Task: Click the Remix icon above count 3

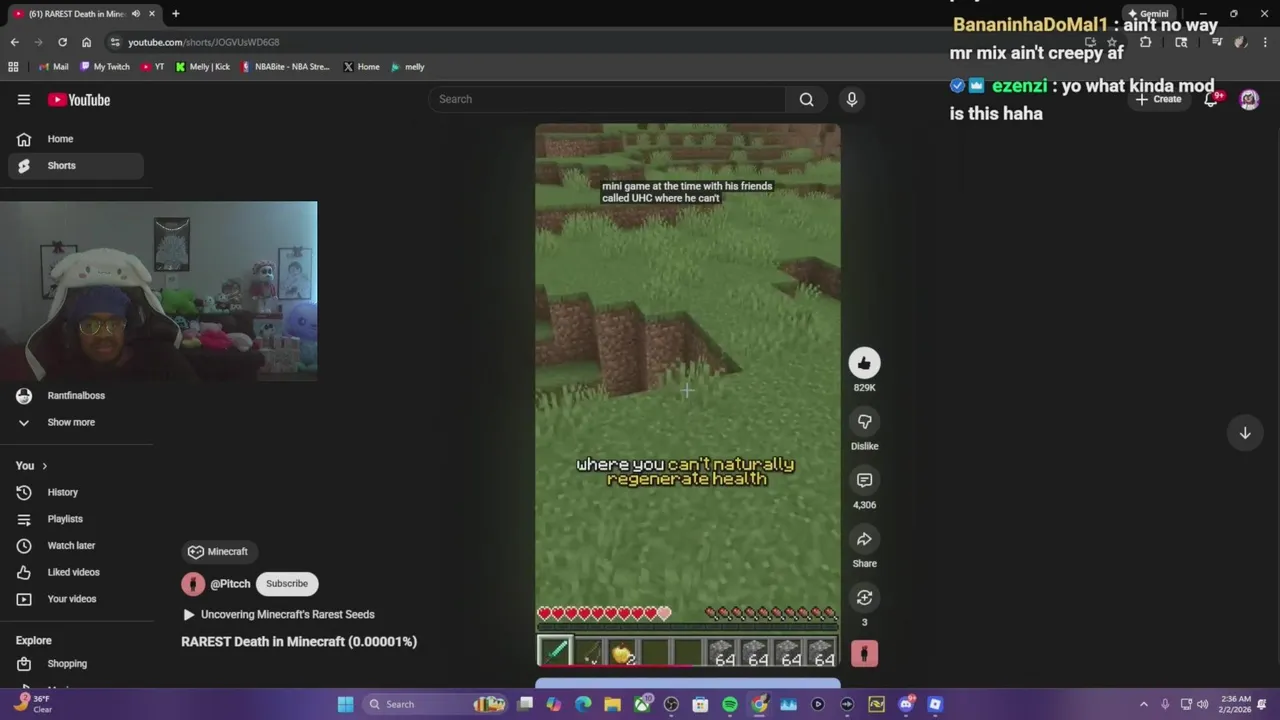Action: coord(864,598)
